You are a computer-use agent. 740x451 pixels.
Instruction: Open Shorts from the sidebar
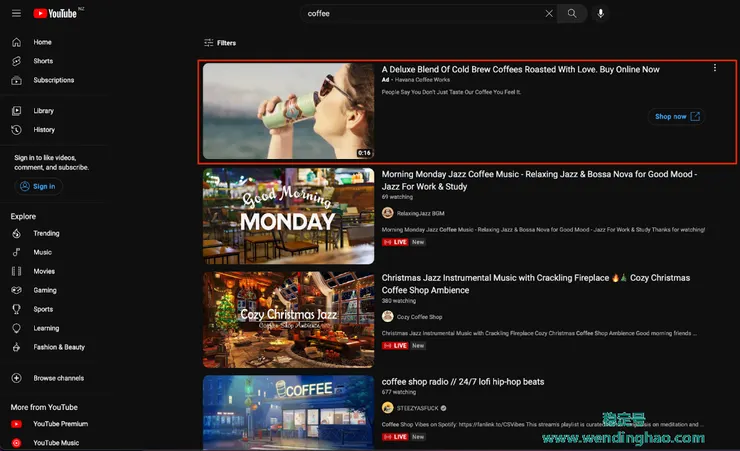pyautogui.click(x=43, y=61)
